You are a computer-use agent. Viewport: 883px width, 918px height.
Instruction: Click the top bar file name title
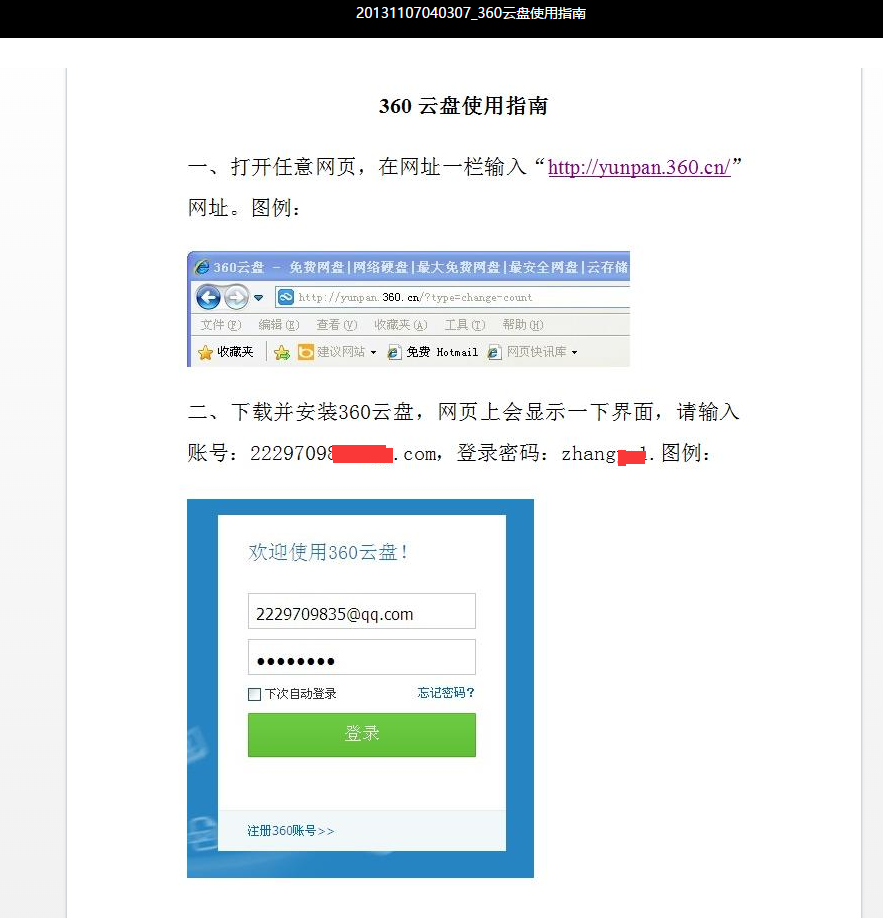pos(471,13)
